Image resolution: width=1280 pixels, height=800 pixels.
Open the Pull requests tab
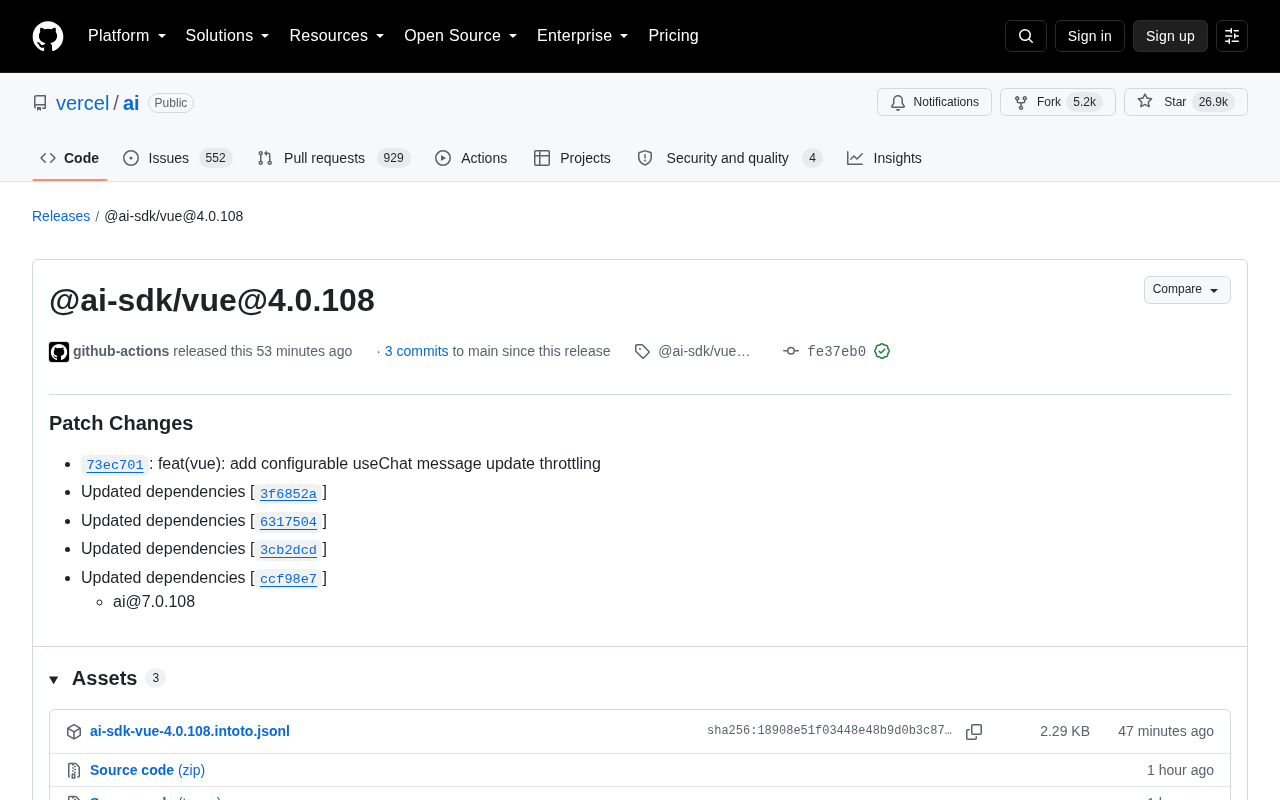[x=334, y=158]
